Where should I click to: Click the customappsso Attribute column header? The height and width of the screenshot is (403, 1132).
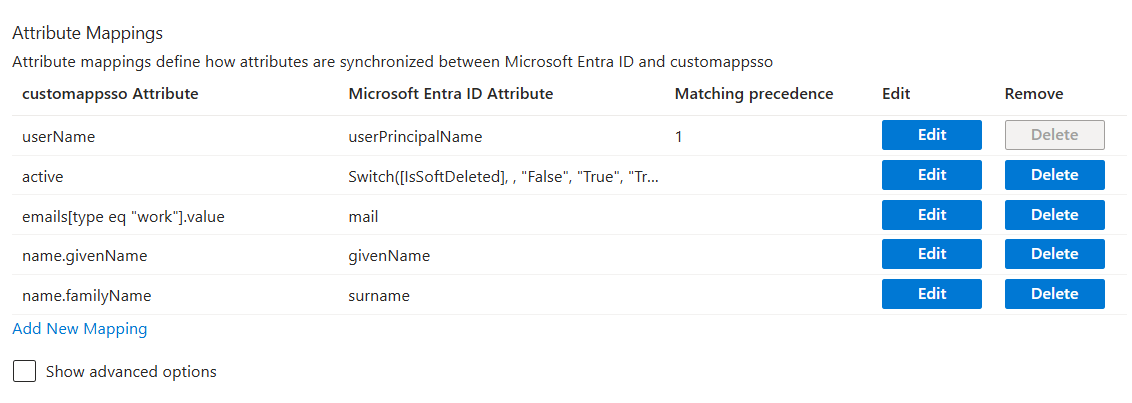tap(110, 94)
